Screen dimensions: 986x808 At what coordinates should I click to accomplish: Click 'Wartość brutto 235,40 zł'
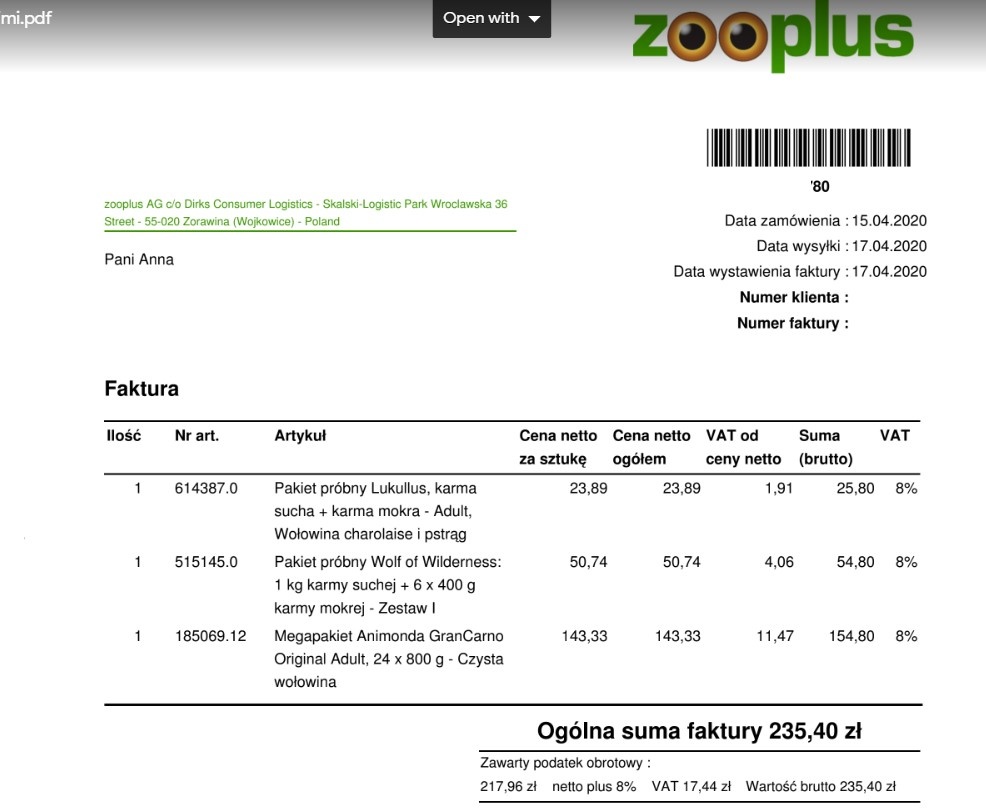[821, 787]
